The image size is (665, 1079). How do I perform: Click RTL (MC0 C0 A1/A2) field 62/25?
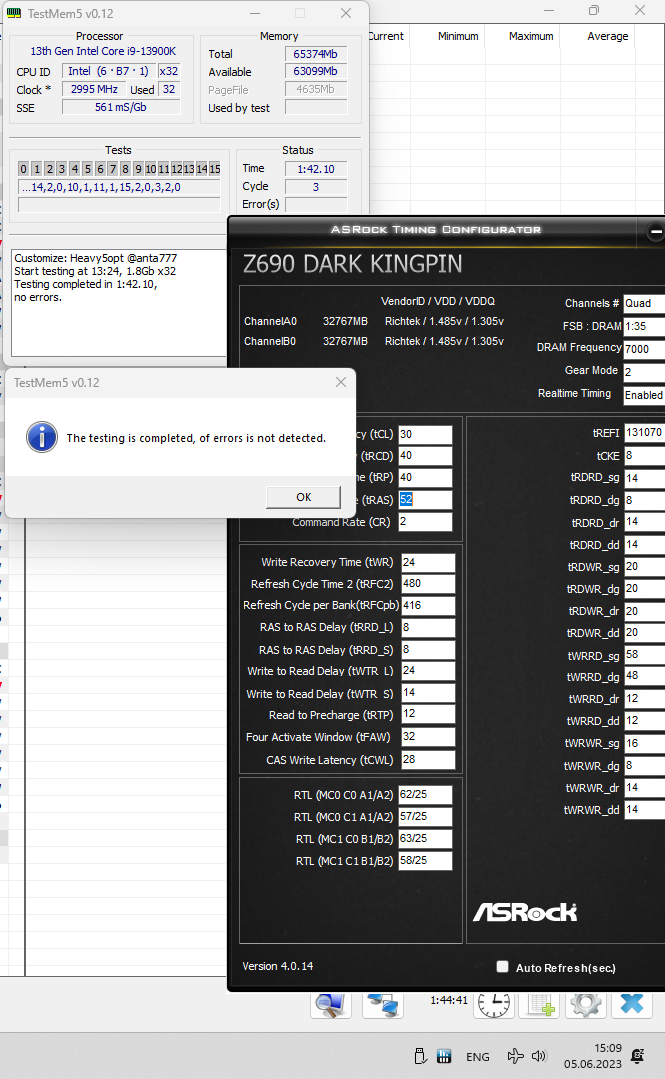(x=425, y=795)
